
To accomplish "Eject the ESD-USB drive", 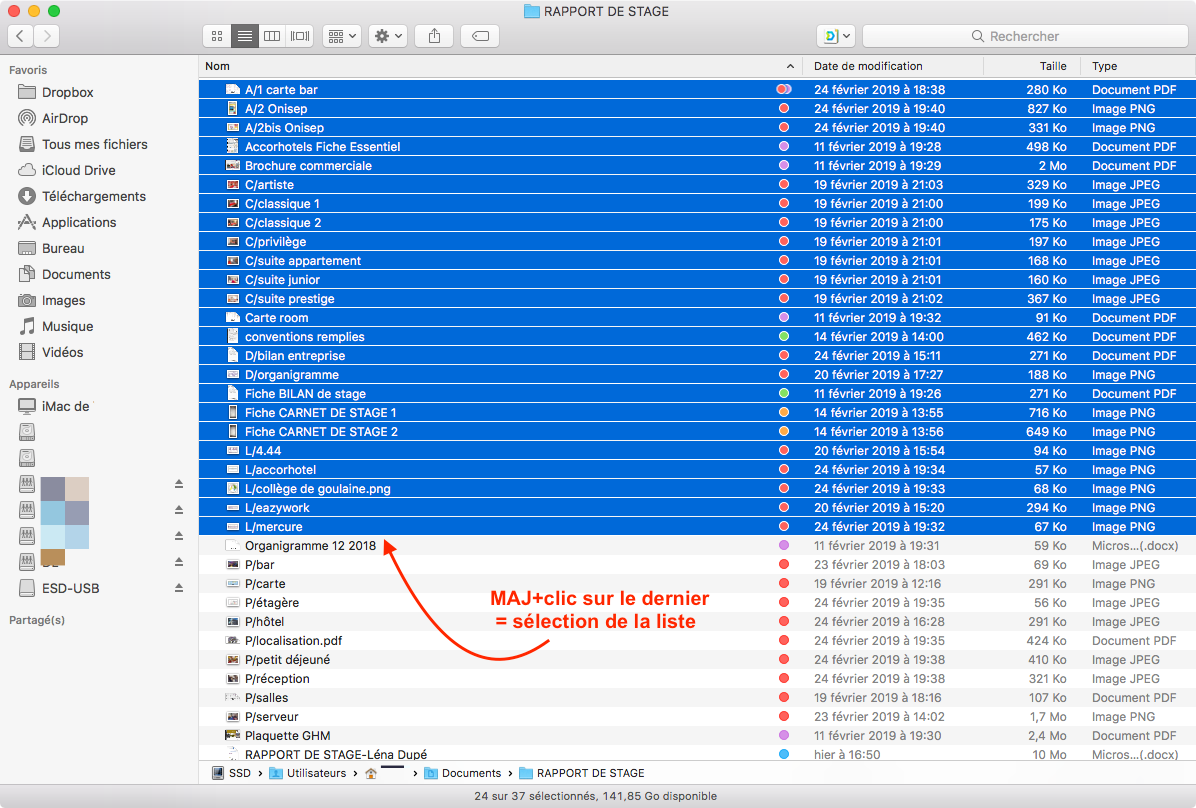I will (x=179, y=588).
